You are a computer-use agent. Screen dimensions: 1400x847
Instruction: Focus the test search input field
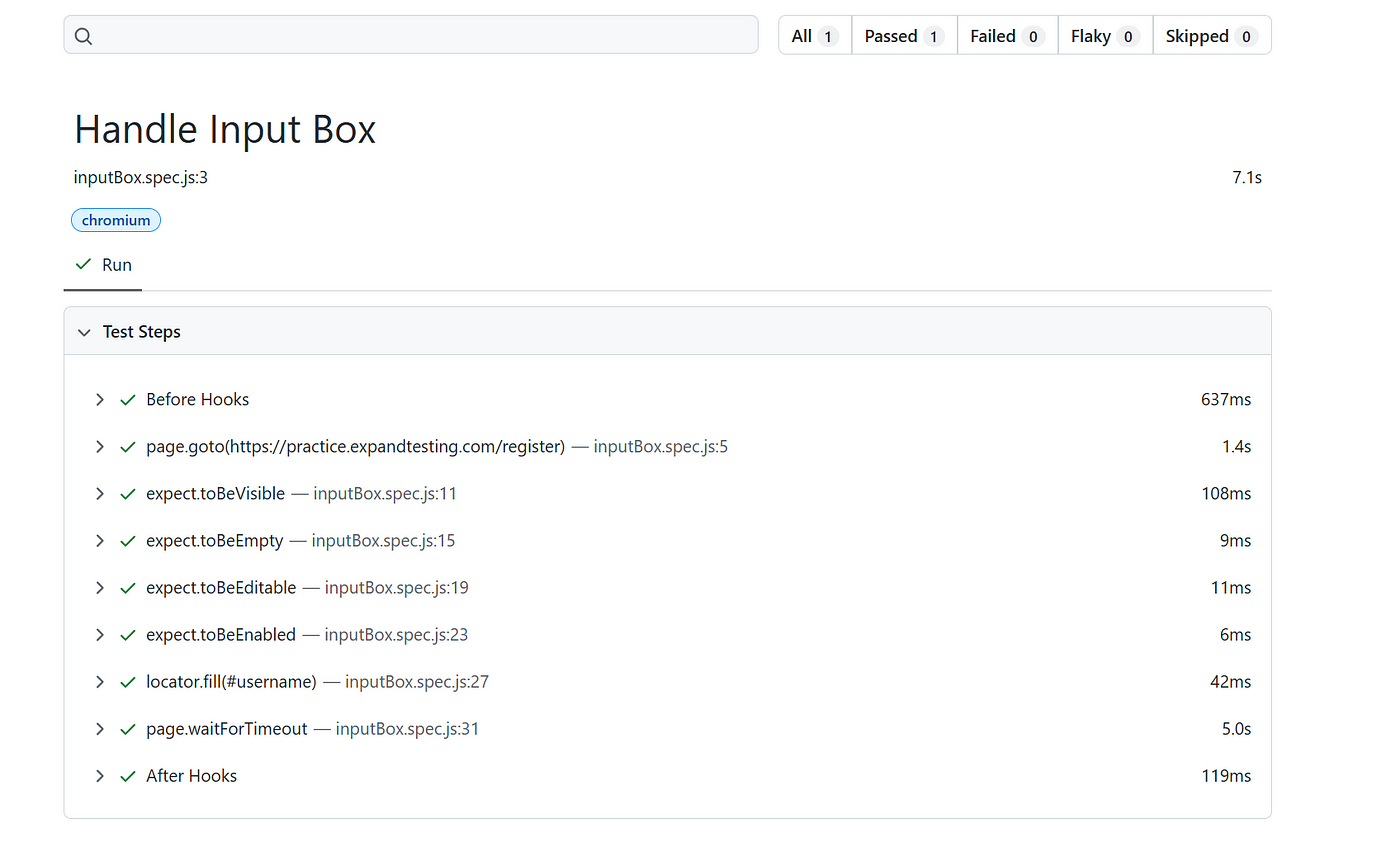pyautogui.click(x=411, y=35)
